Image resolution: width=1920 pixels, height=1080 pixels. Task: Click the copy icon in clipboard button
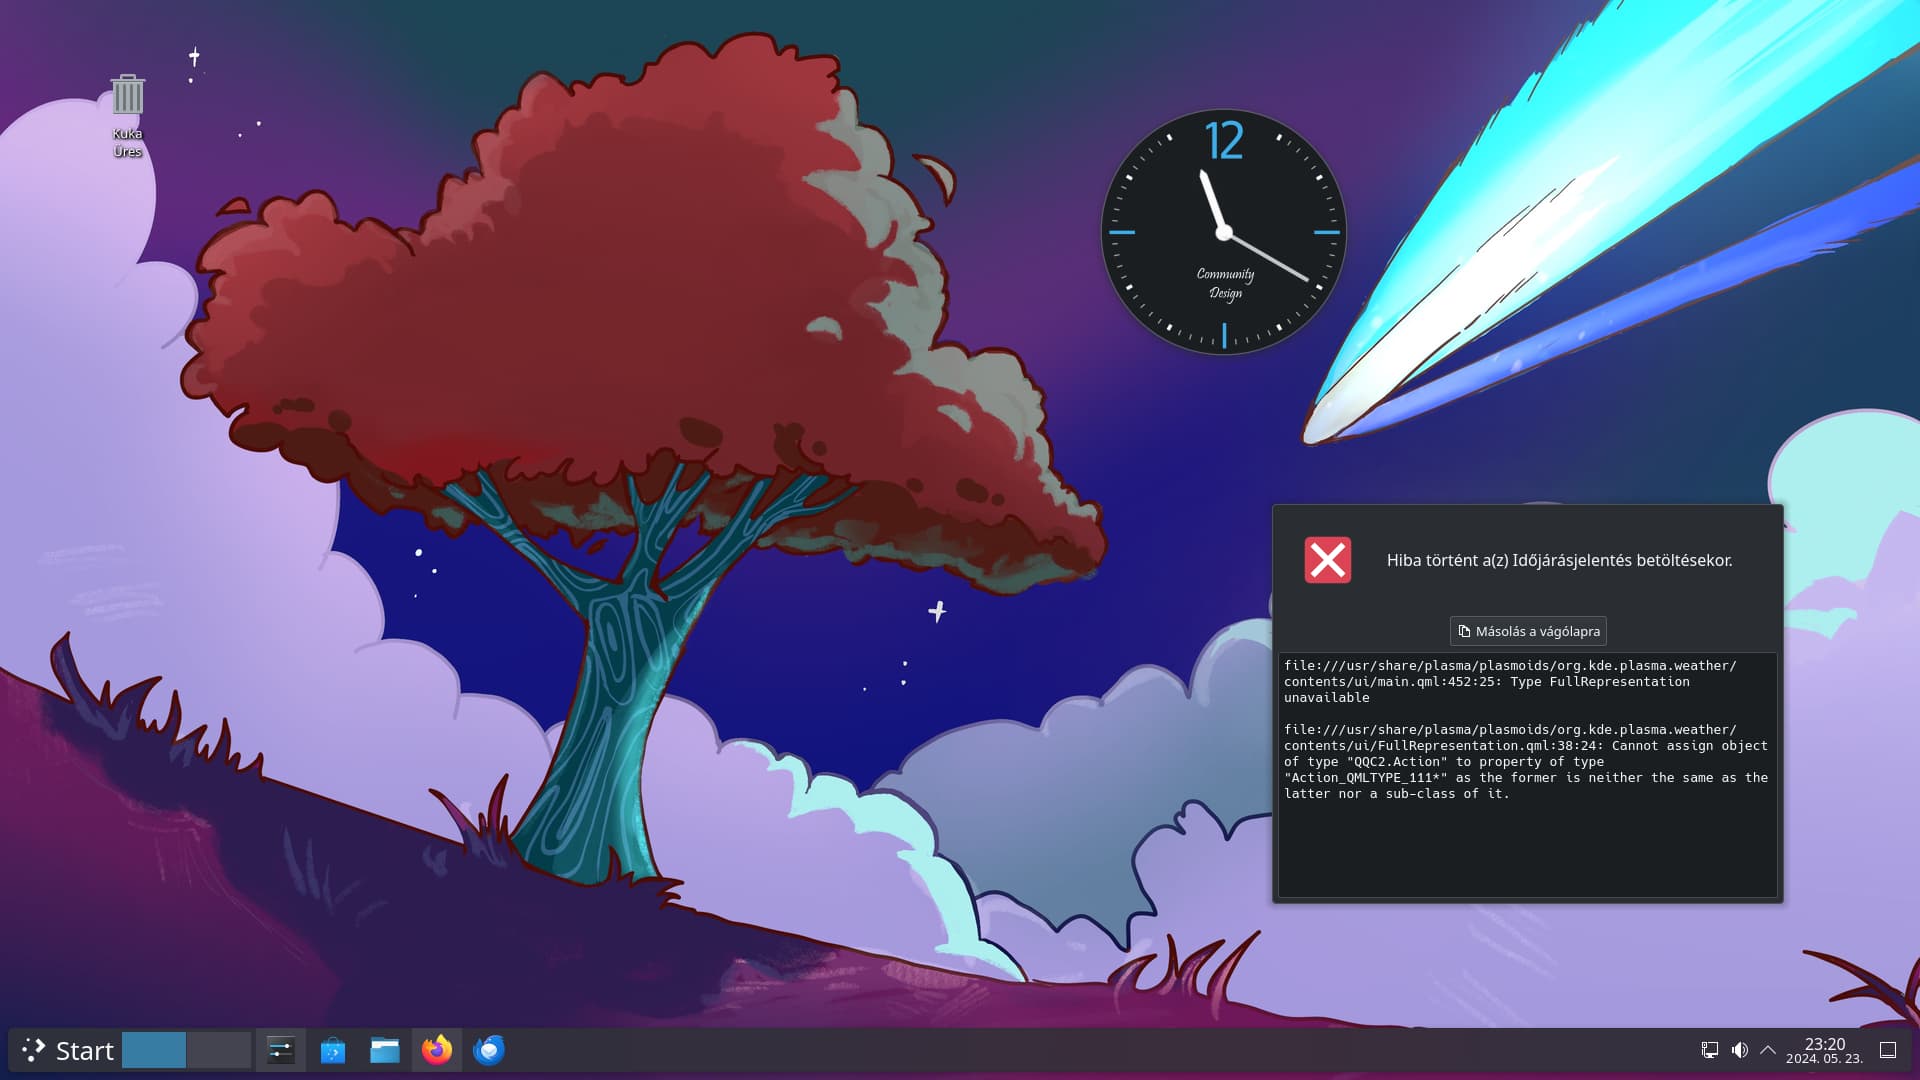point(1464,631)
